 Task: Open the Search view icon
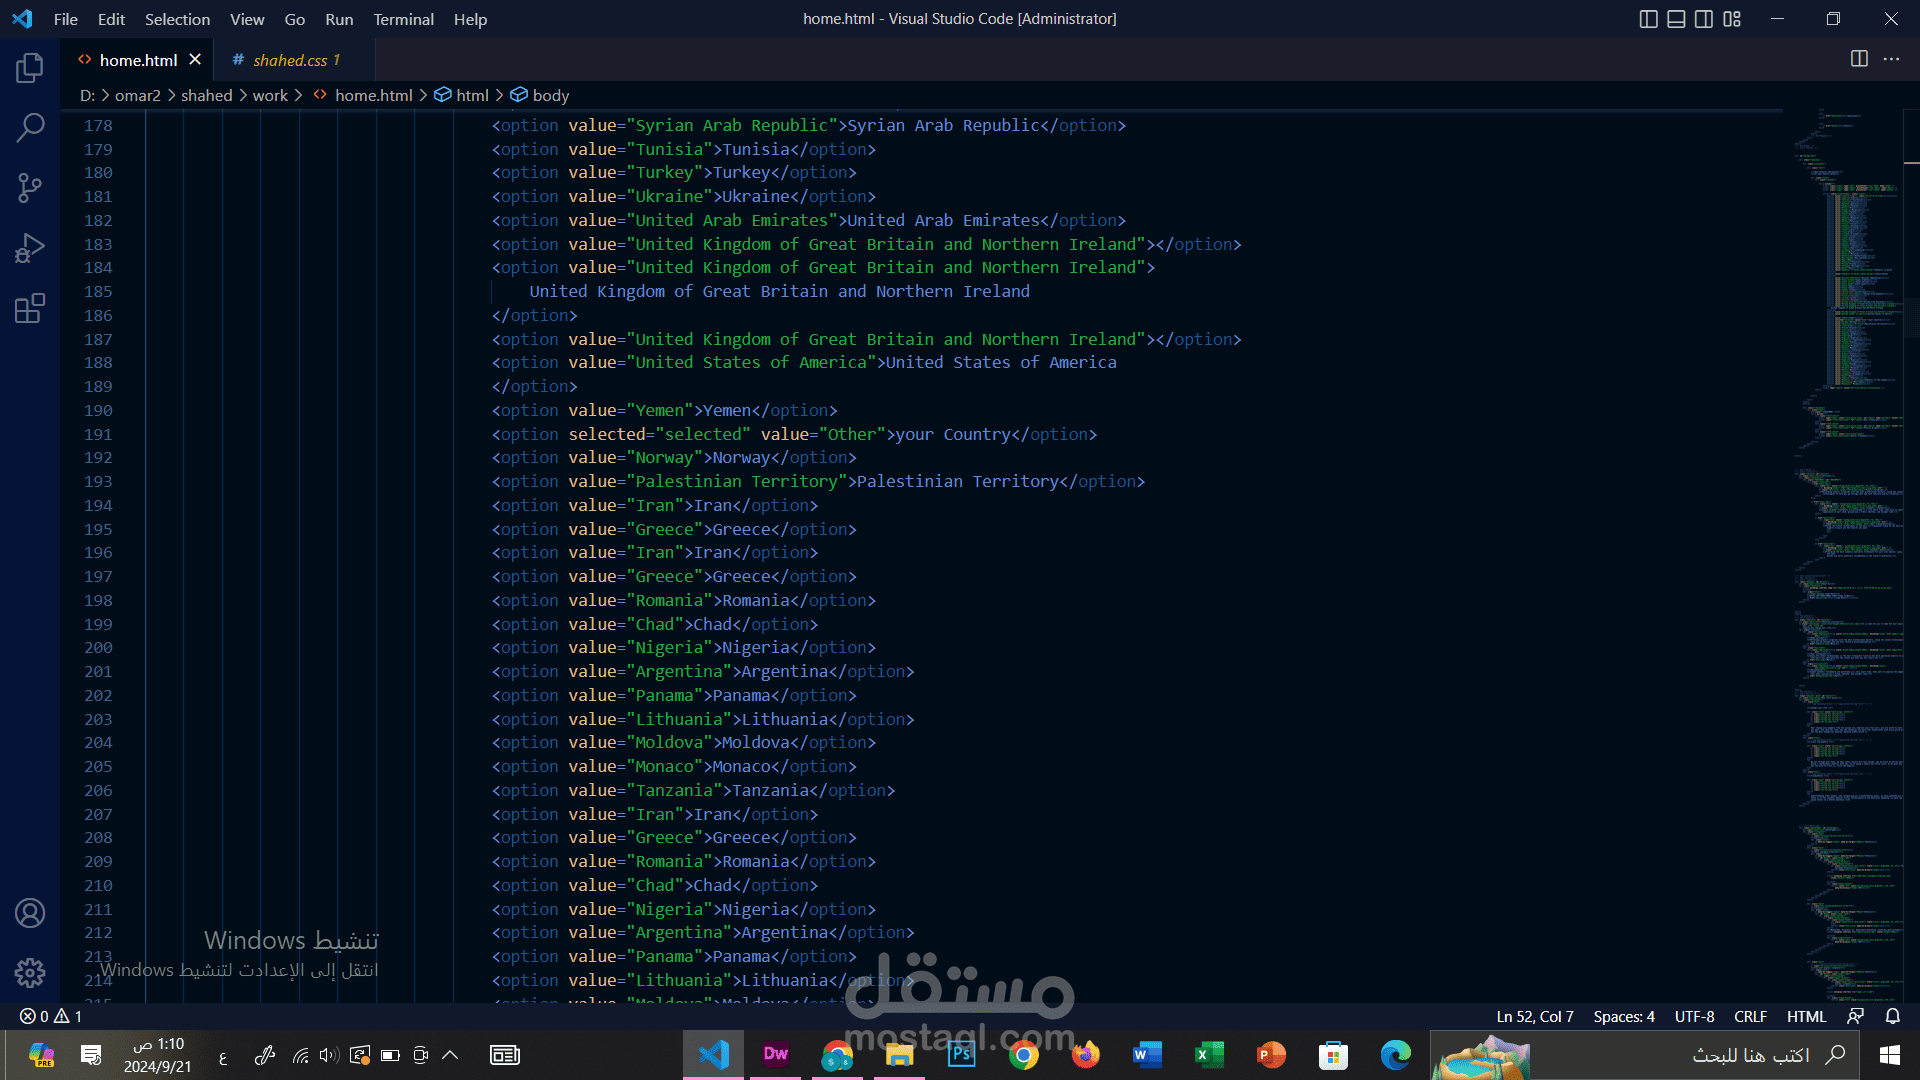click(30, 128)
